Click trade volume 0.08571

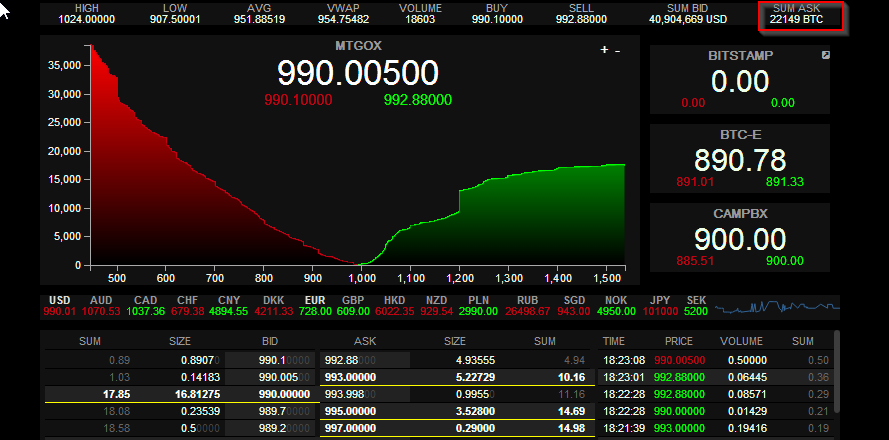[x=748, y=394]
